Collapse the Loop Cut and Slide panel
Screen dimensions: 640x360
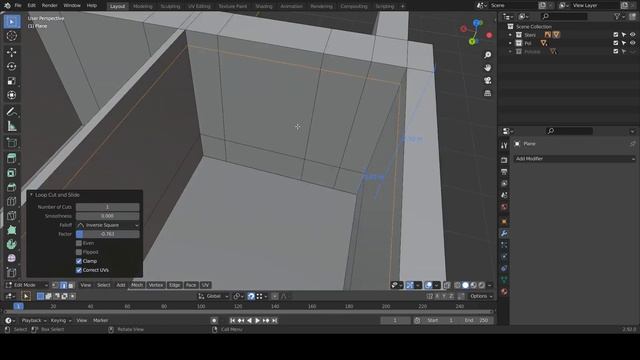(x=31, y=195)
